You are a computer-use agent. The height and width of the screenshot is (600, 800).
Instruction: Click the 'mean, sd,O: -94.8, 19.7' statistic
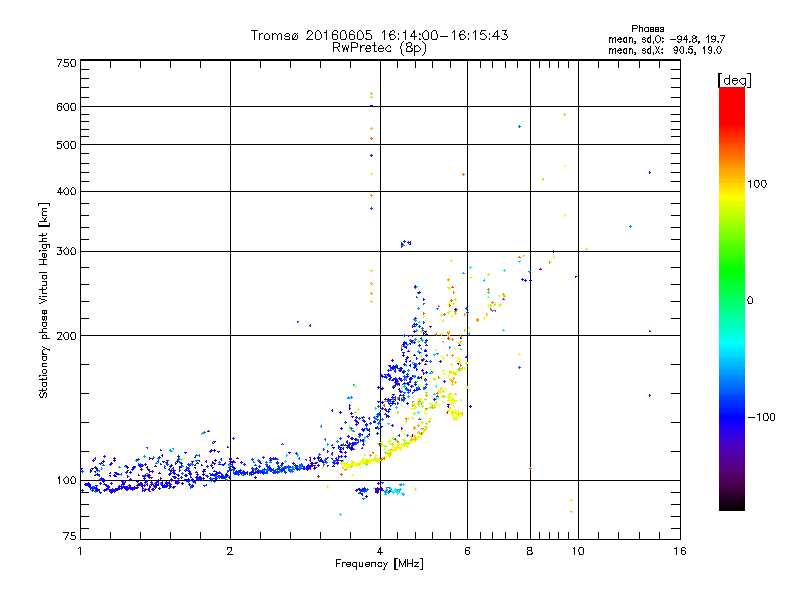tap(666, 39)
